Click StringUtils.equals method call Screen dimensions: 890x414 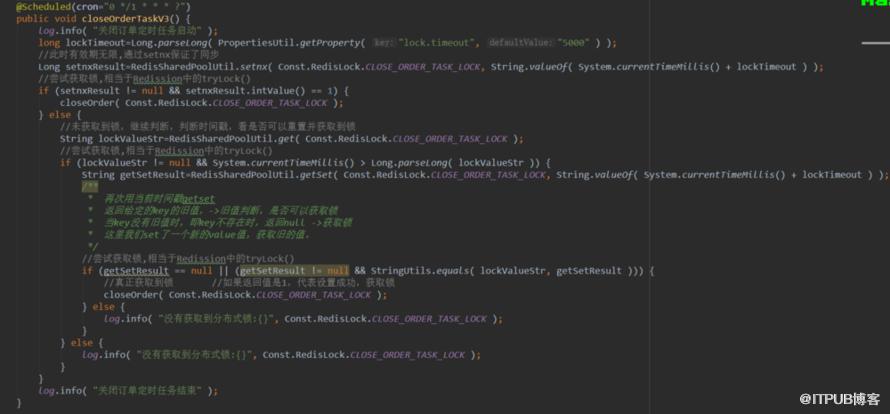coord(421,271)
